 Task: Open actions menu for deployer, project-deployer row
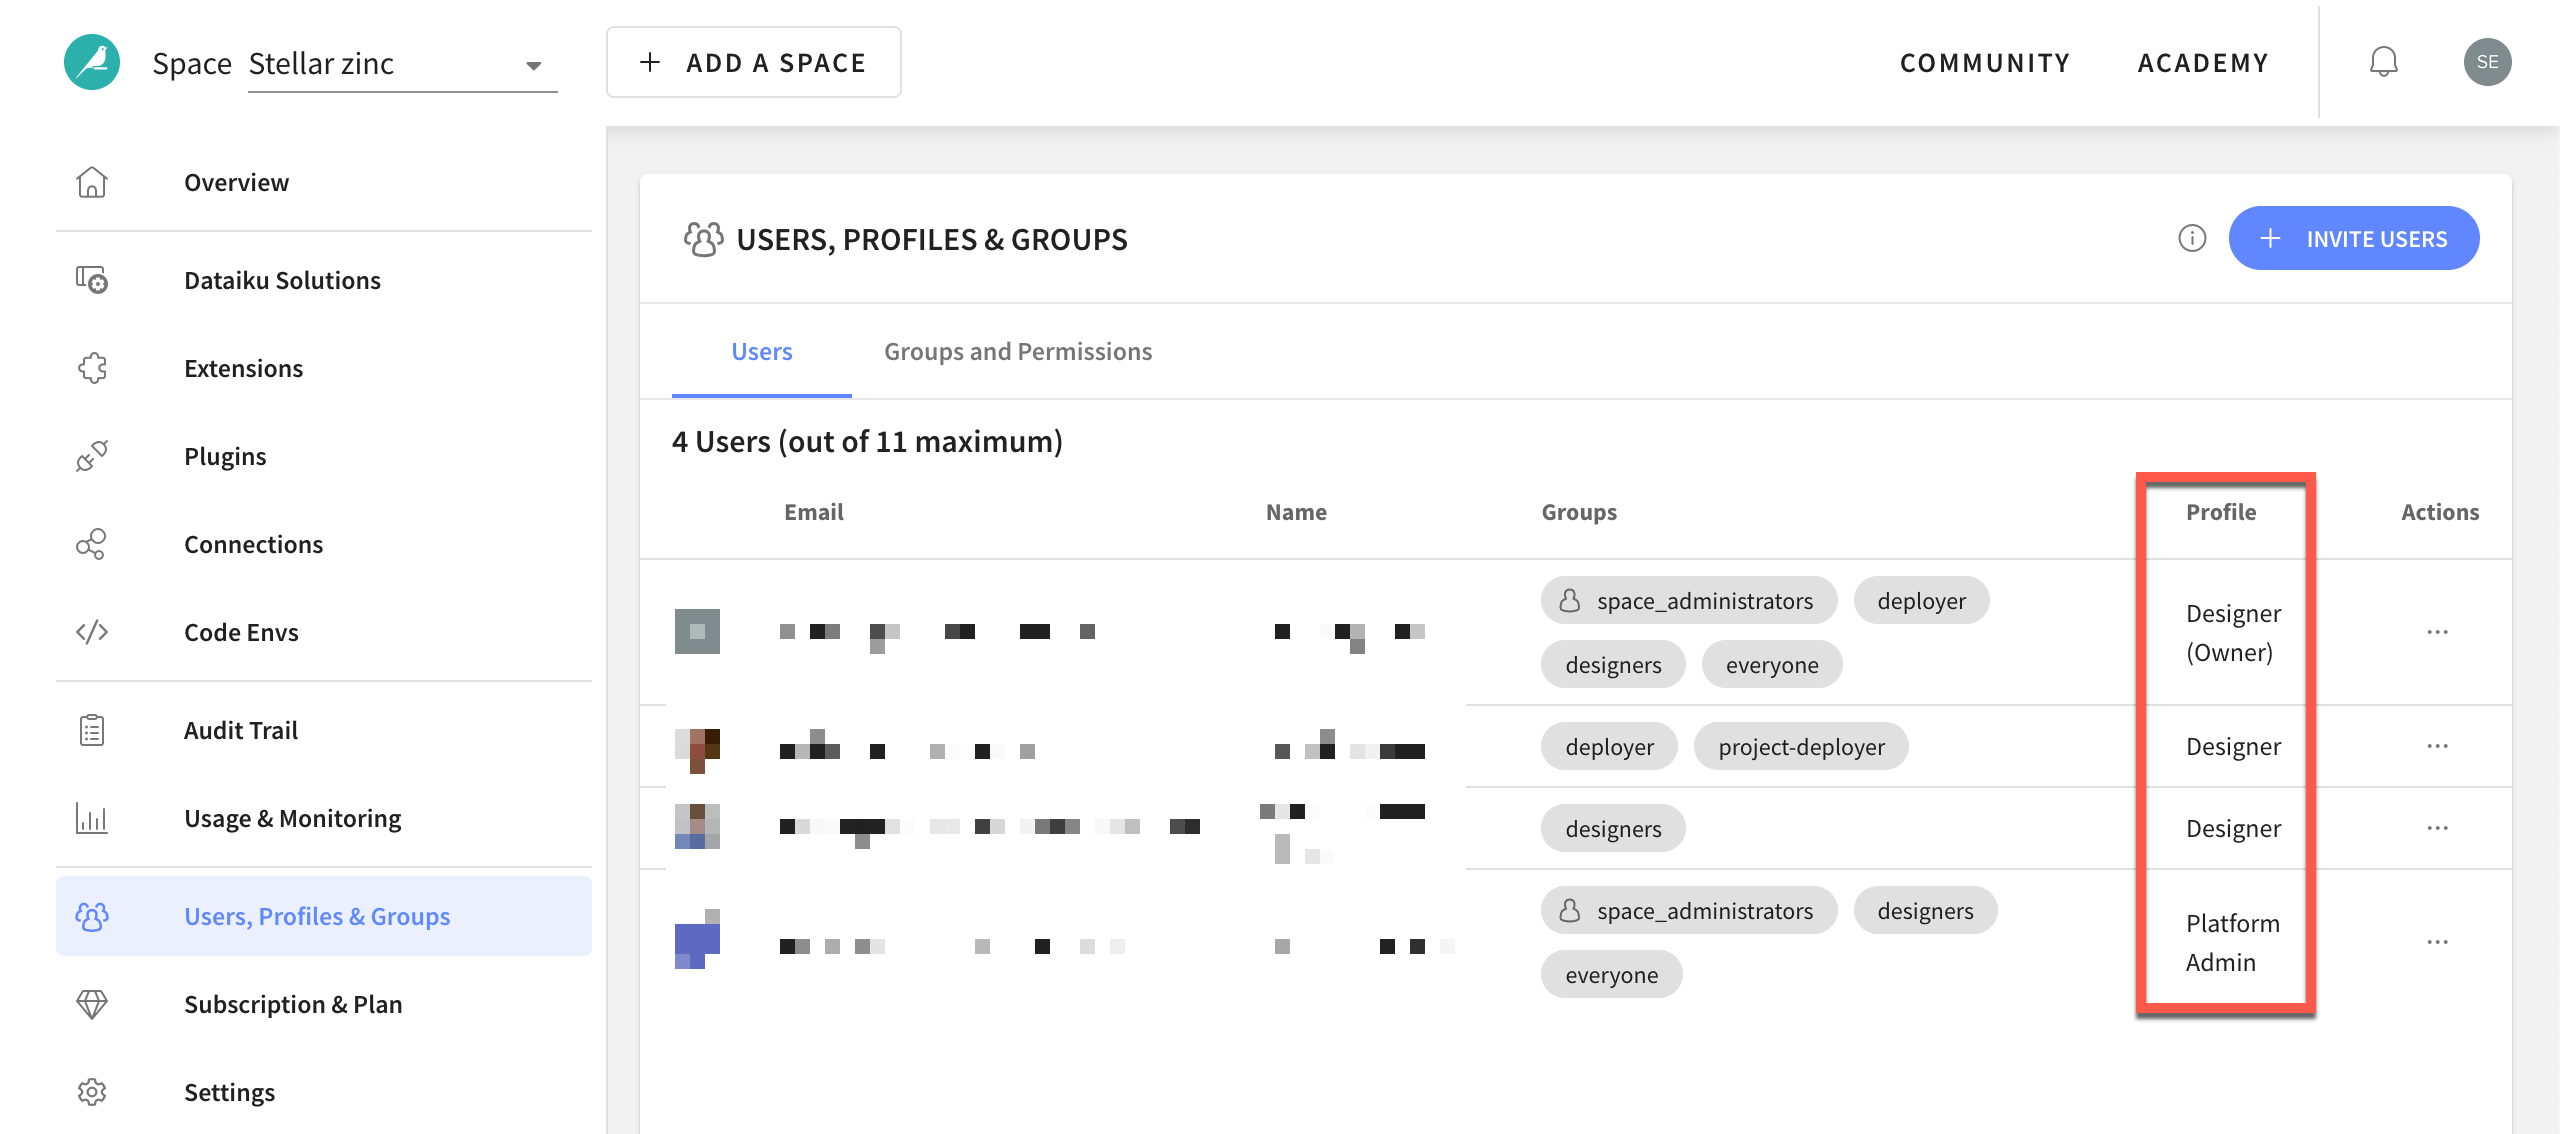tap(2438, 746)
